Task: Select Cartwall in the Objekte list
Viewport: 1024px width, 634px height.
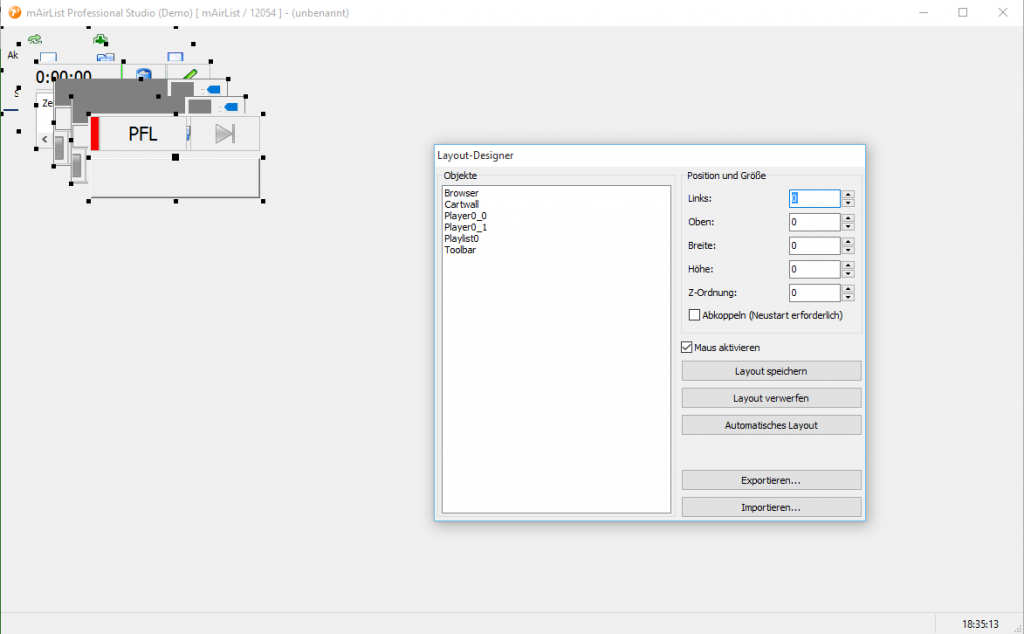Action: click(x=463, y=204)
